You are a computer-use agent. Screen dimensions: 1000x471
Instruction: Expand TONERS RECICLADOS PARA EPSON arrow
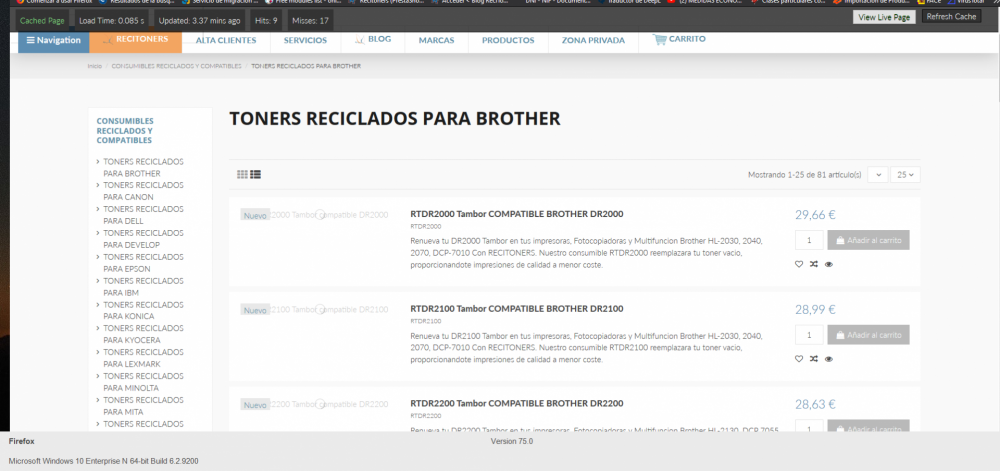[x=98, y=257]
